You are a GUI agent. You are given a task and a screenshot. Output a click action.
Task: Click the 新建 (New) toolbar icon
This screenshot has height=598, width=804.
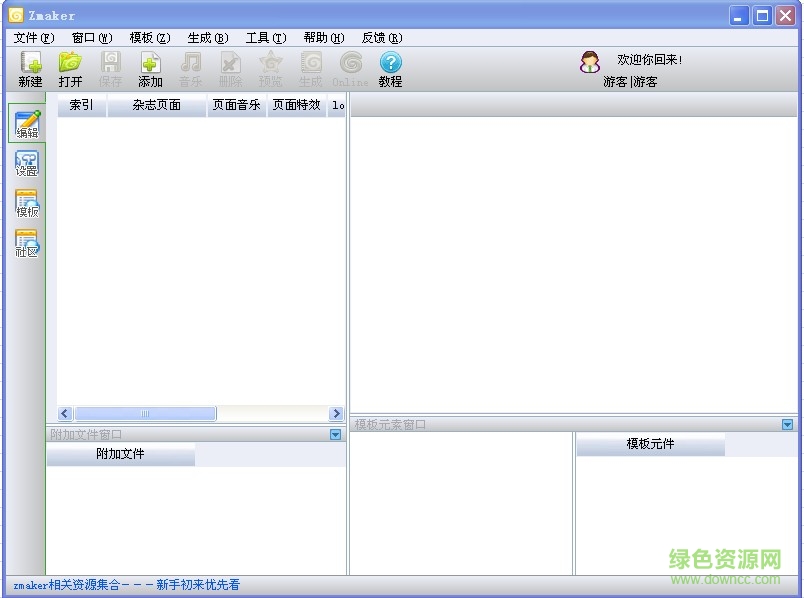[29, 68]
